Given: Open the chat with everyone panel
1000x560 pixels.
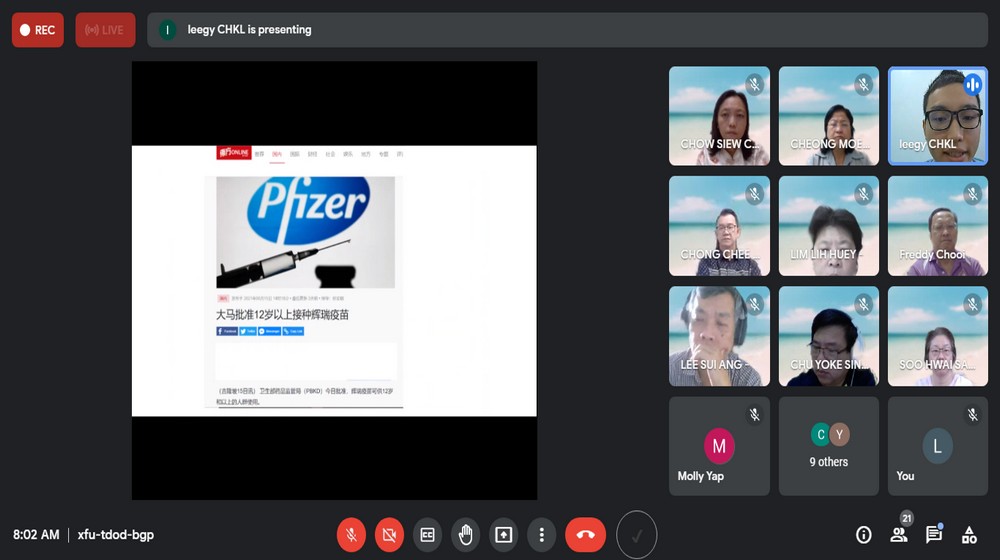Looking at the screenshot, I should pos(934,534).
